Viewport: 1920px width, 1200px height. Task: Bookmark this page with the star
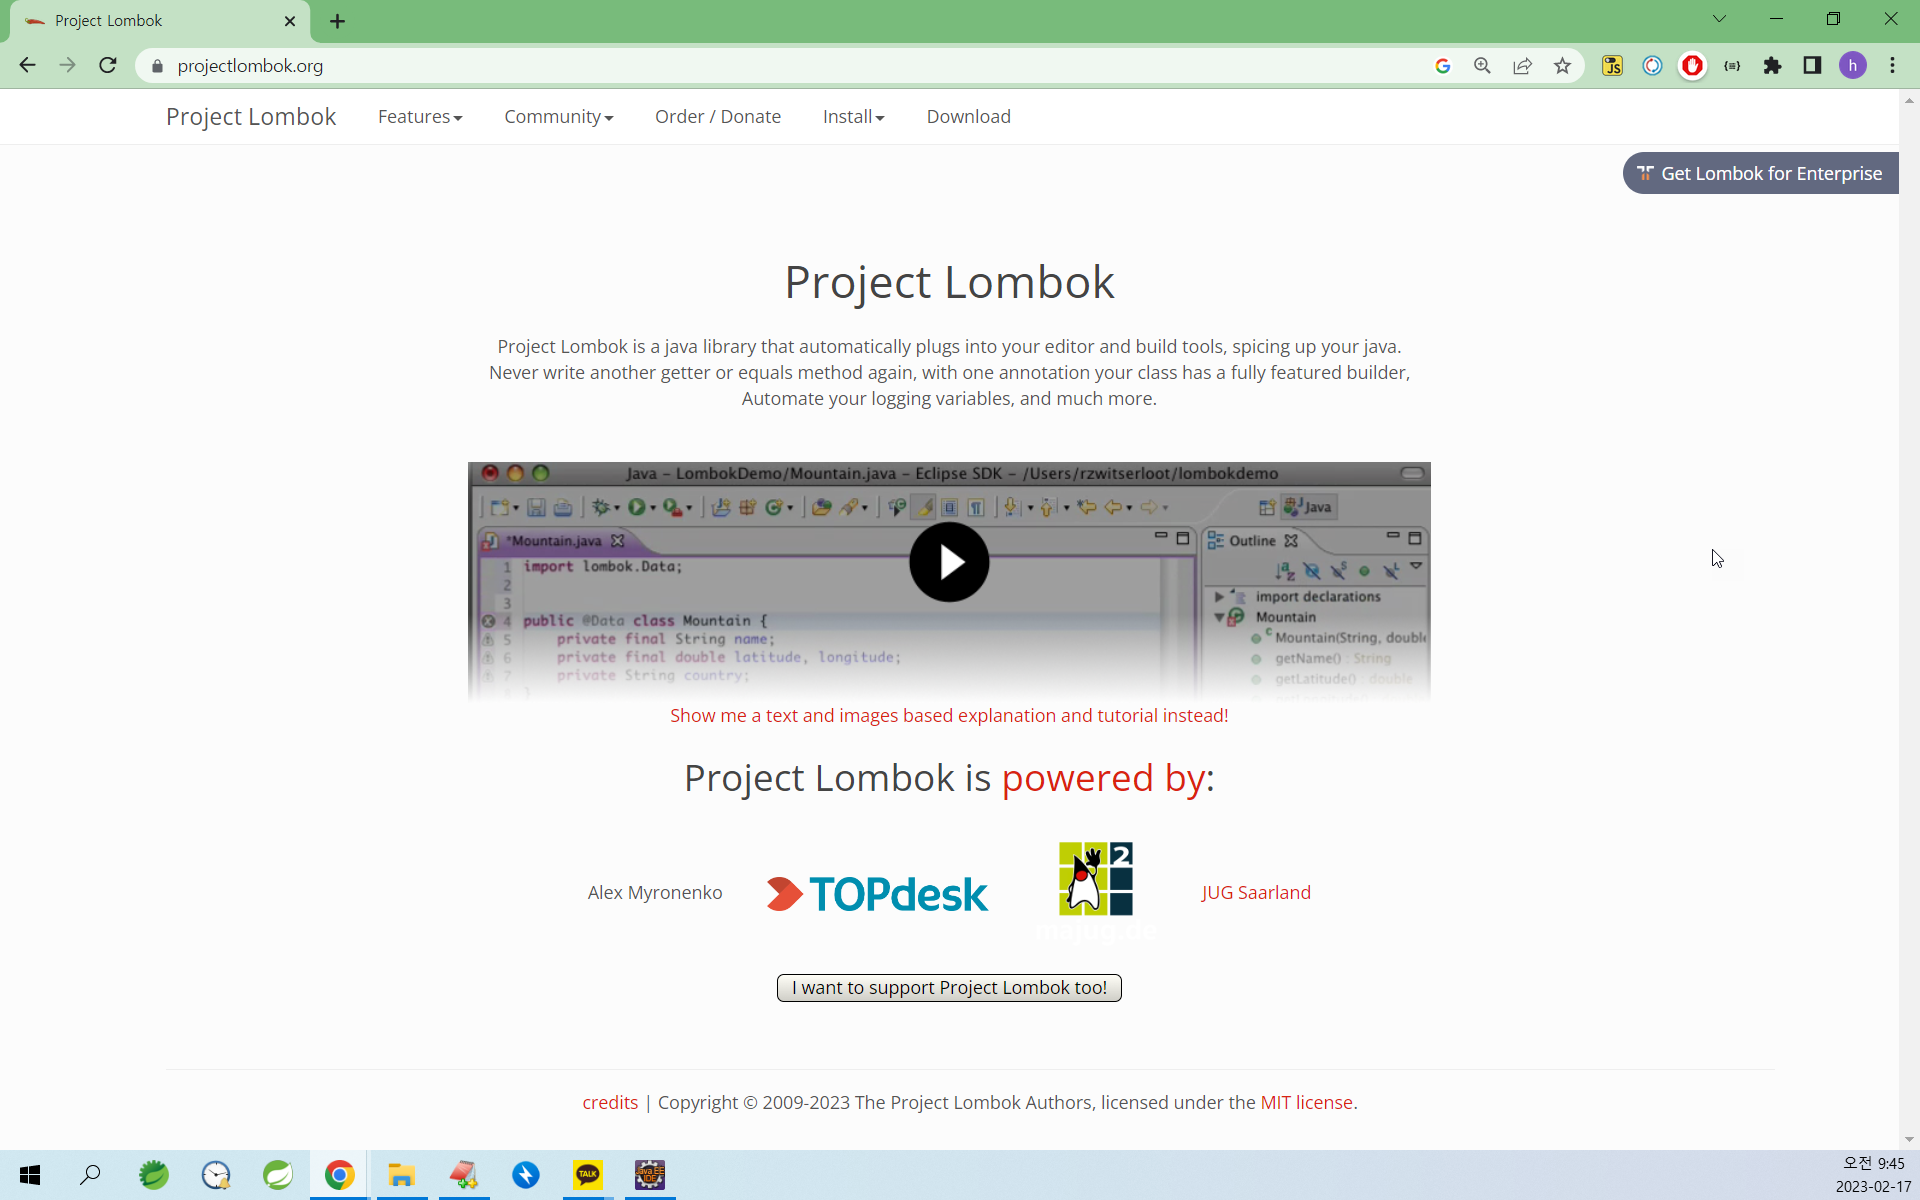1562,66
